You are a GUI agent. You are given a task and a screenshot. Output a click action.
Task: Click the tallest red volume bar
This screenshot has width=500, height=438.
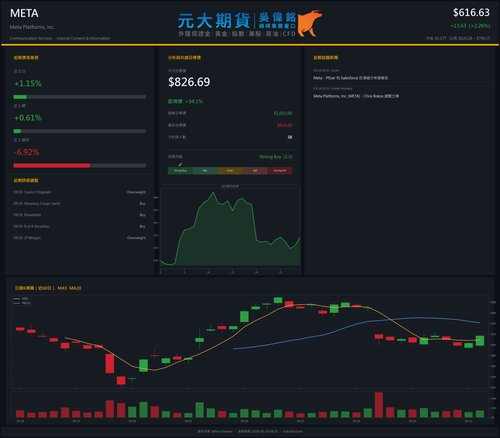(x=379, y=405)
